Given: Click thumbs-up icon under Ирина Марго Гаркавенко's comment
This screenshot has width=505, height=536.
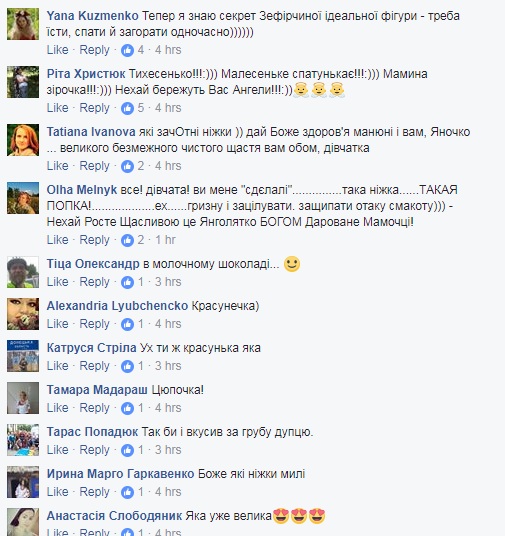Looking at the screenshot, I should 127,492.
